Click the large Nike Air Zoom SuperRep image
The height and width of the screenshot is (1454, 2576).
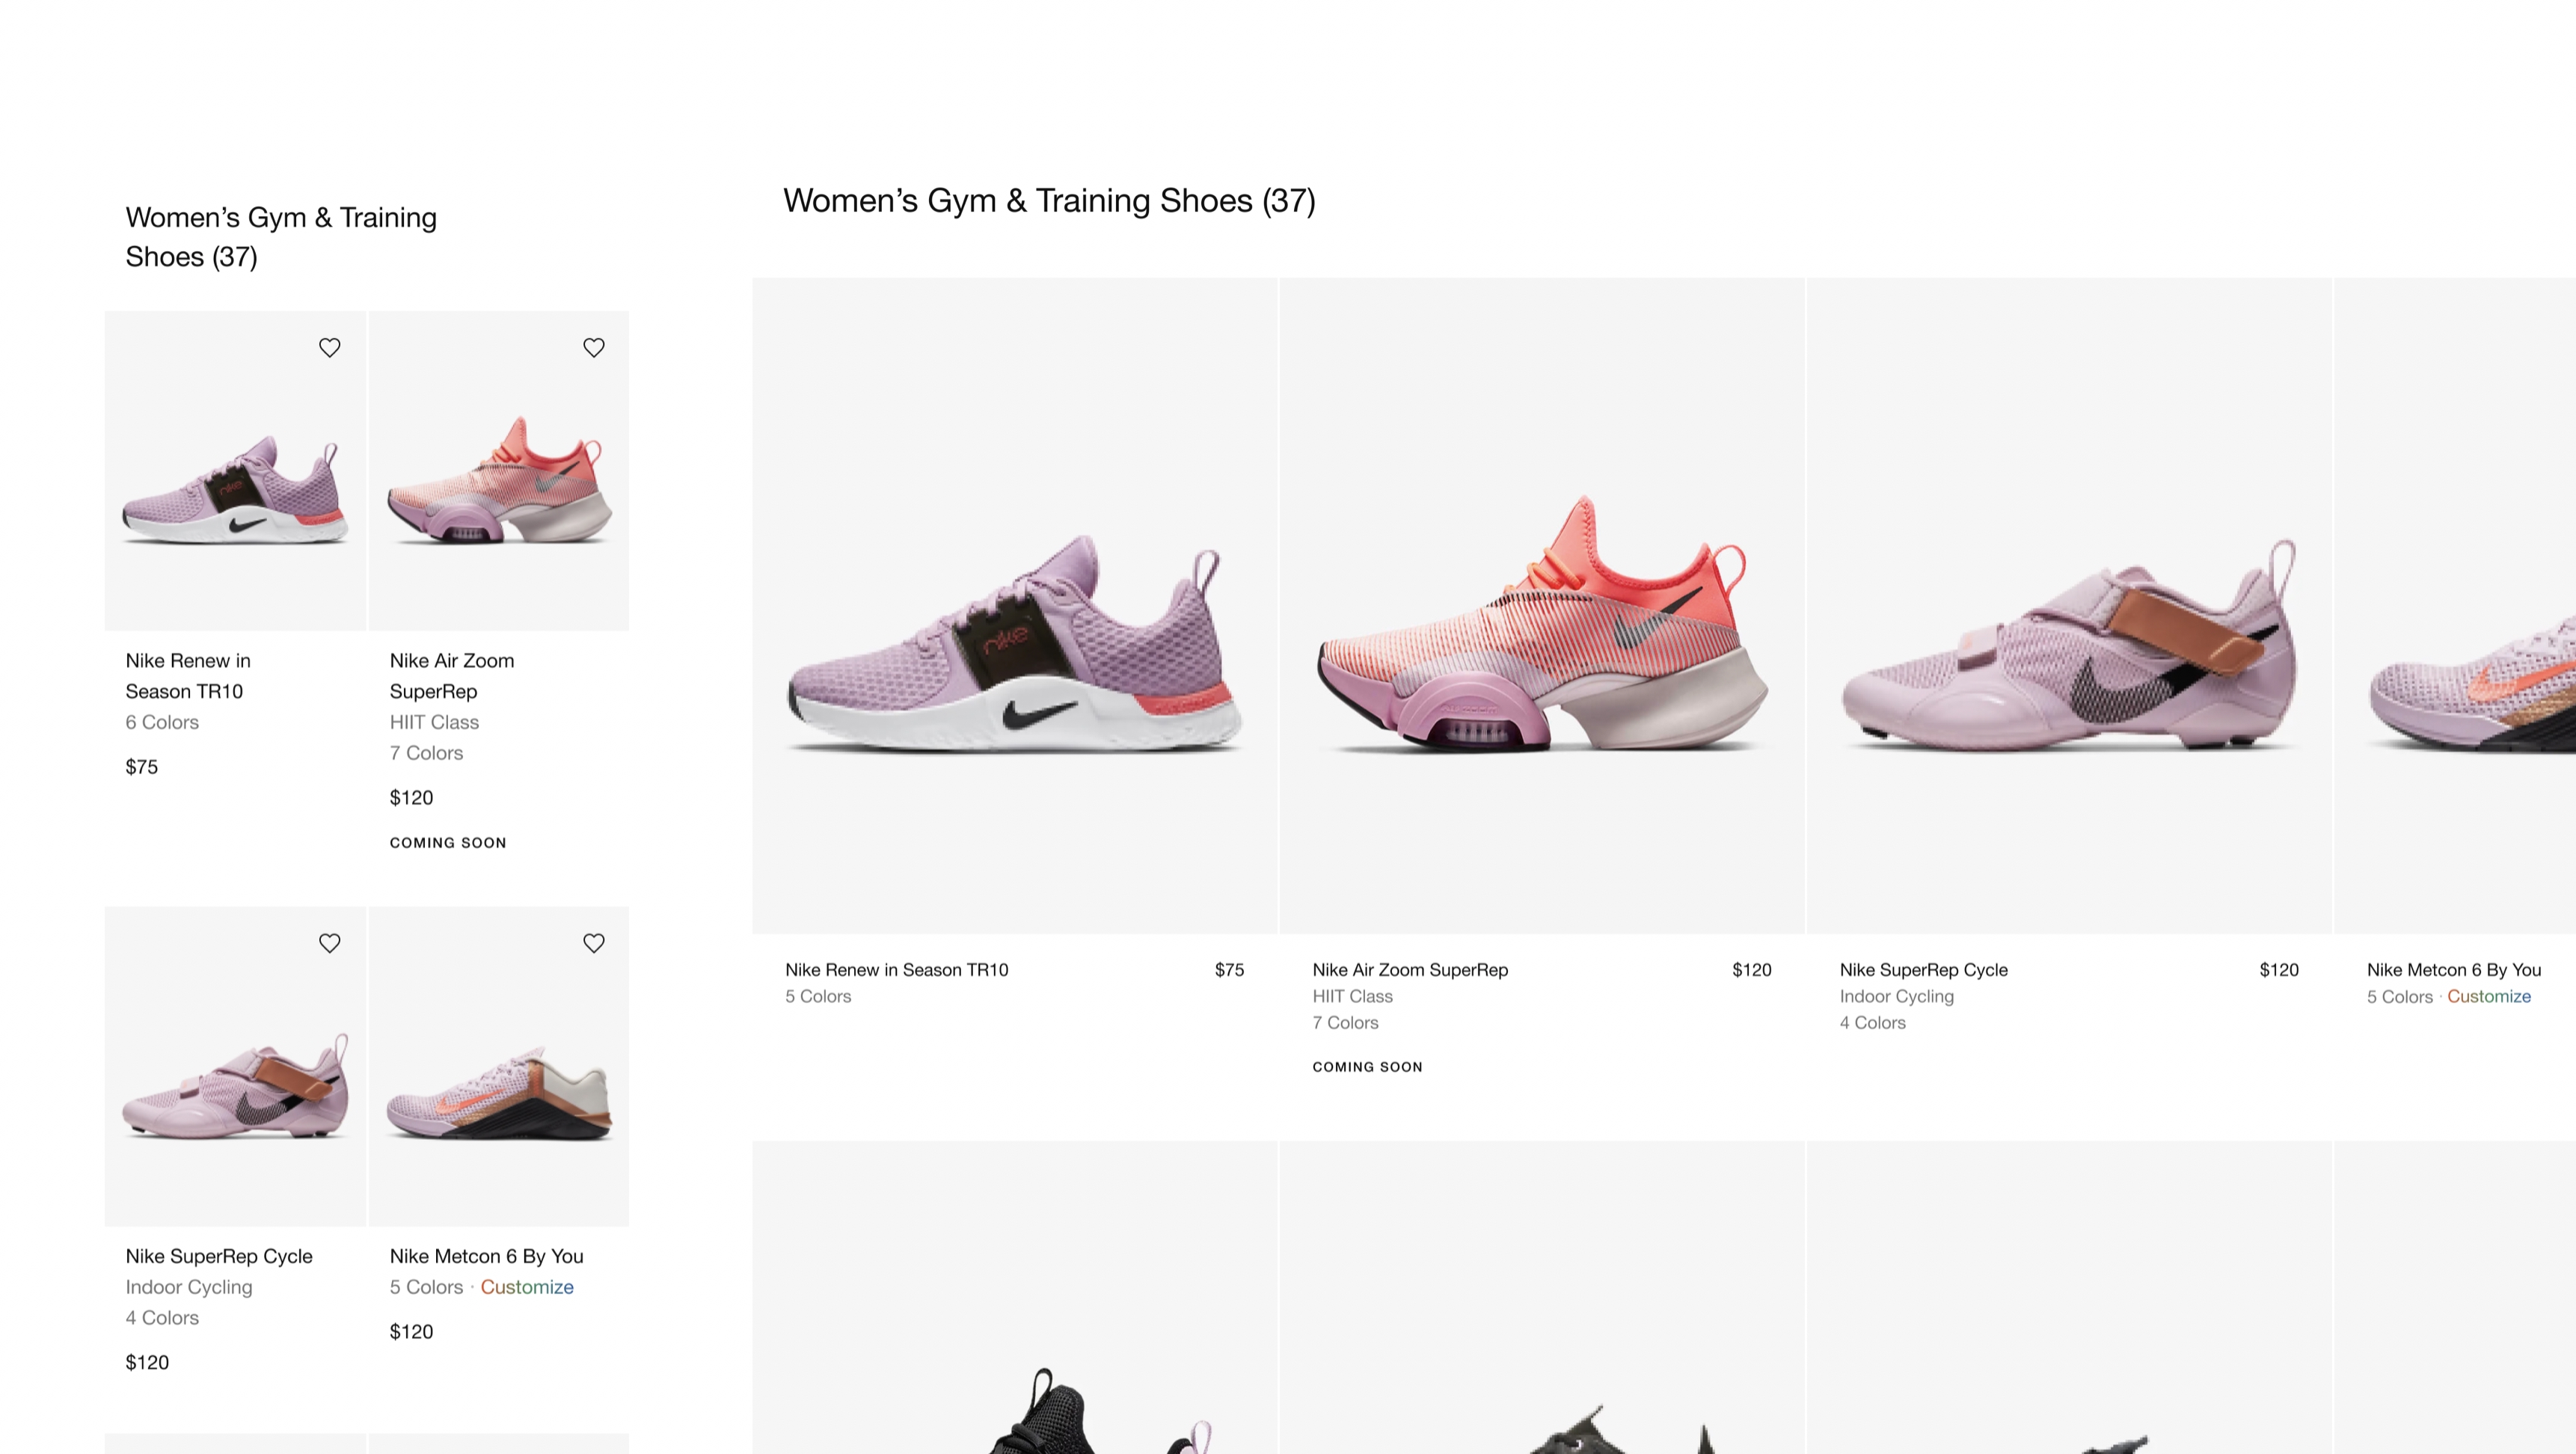[1541, 630]
